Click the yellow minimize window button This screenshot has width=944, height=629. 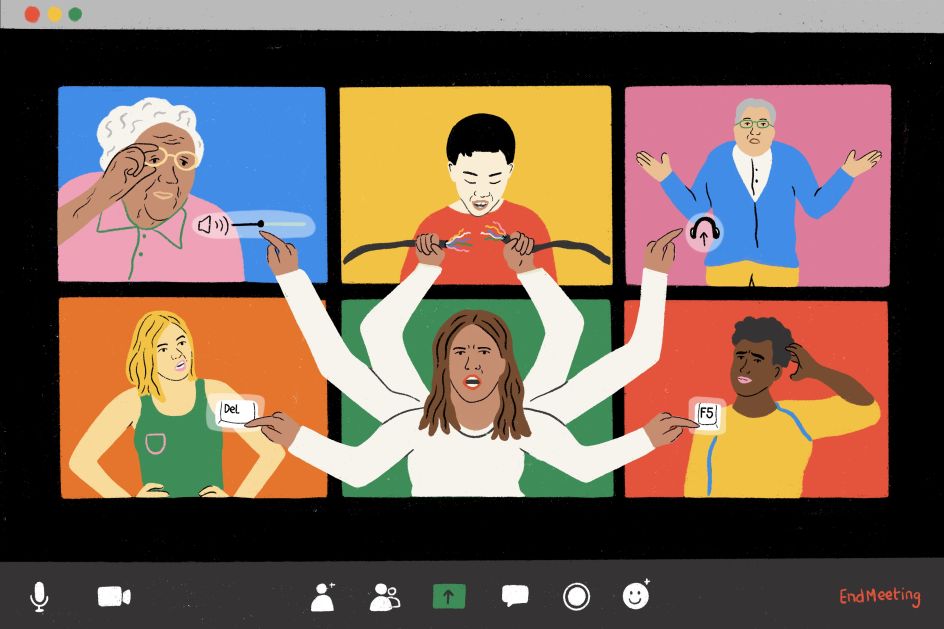pos(54,14)
